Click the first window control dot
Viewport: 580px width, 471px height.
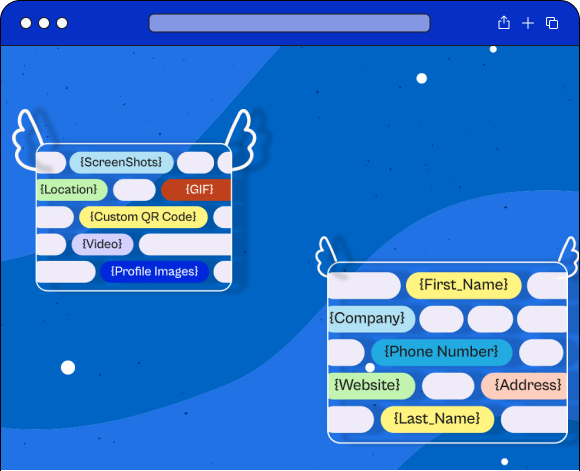[26, 23]
